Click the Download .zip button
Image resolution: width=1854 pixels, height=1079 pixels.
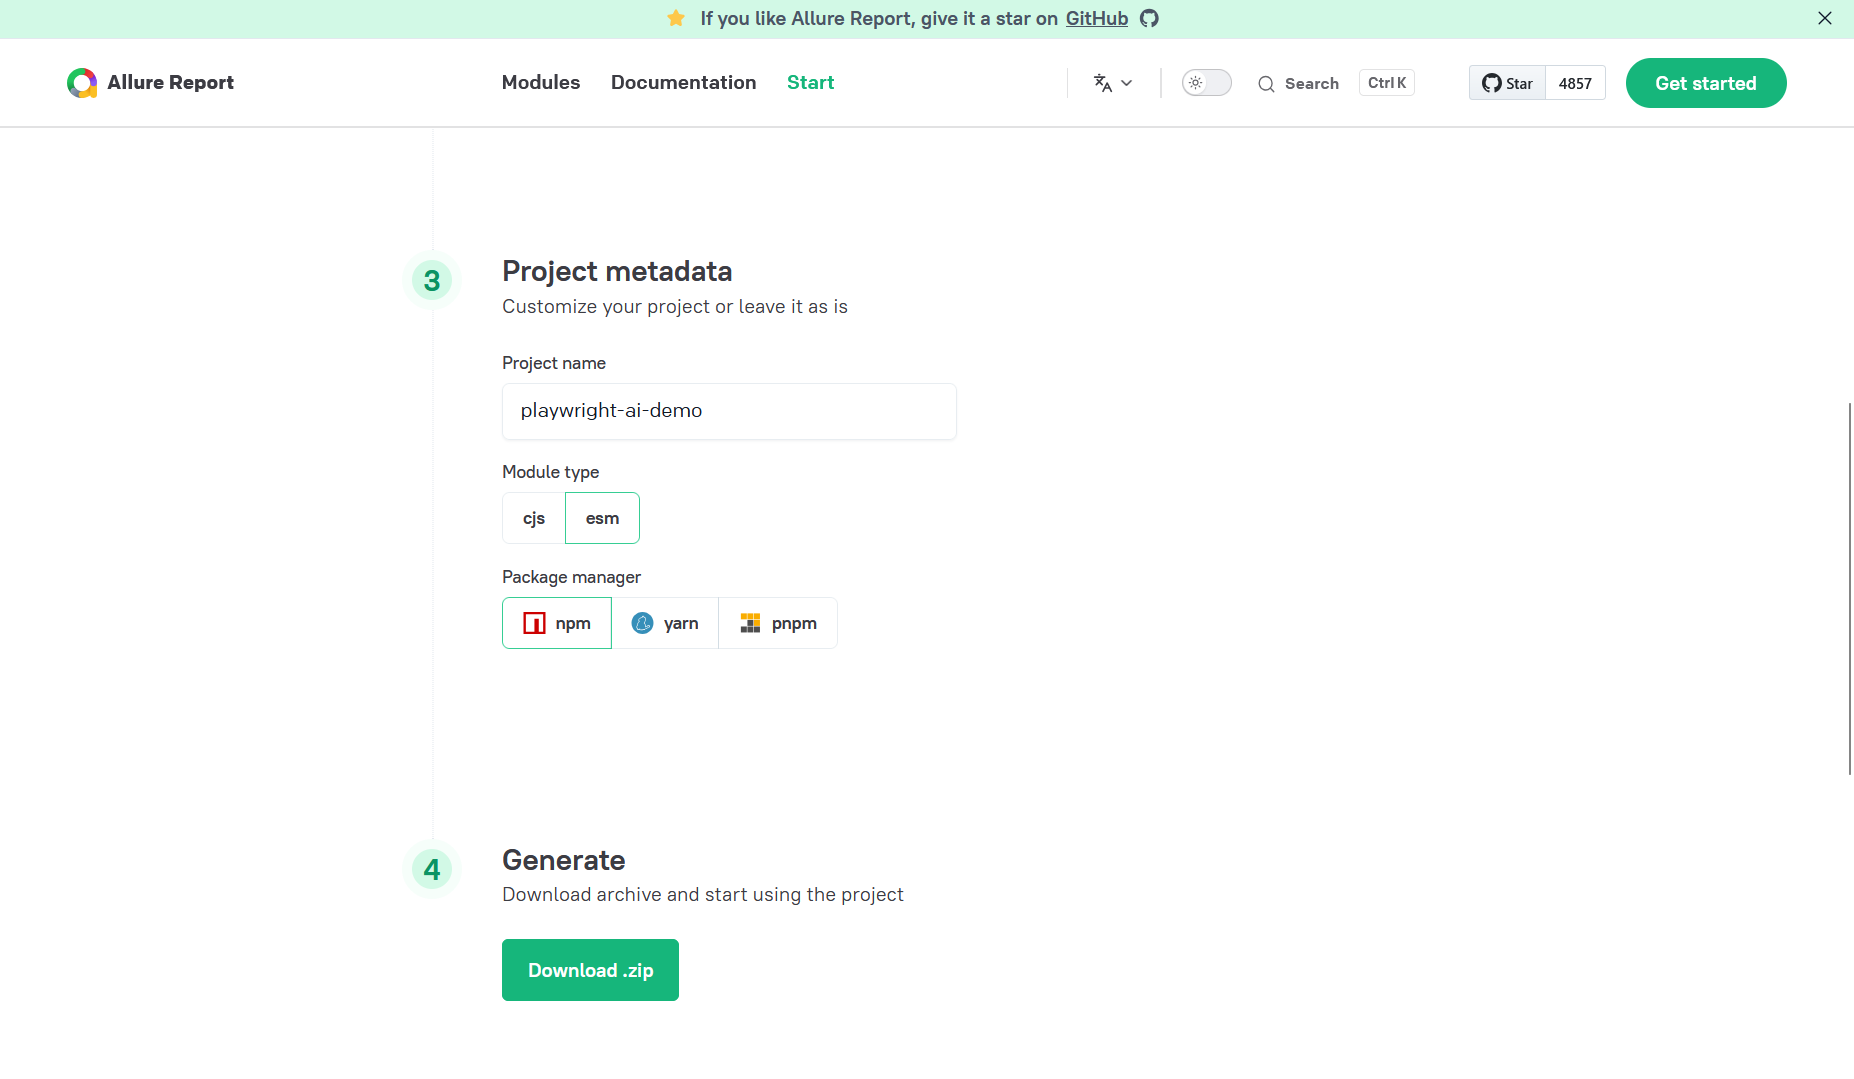pos(590,970)
